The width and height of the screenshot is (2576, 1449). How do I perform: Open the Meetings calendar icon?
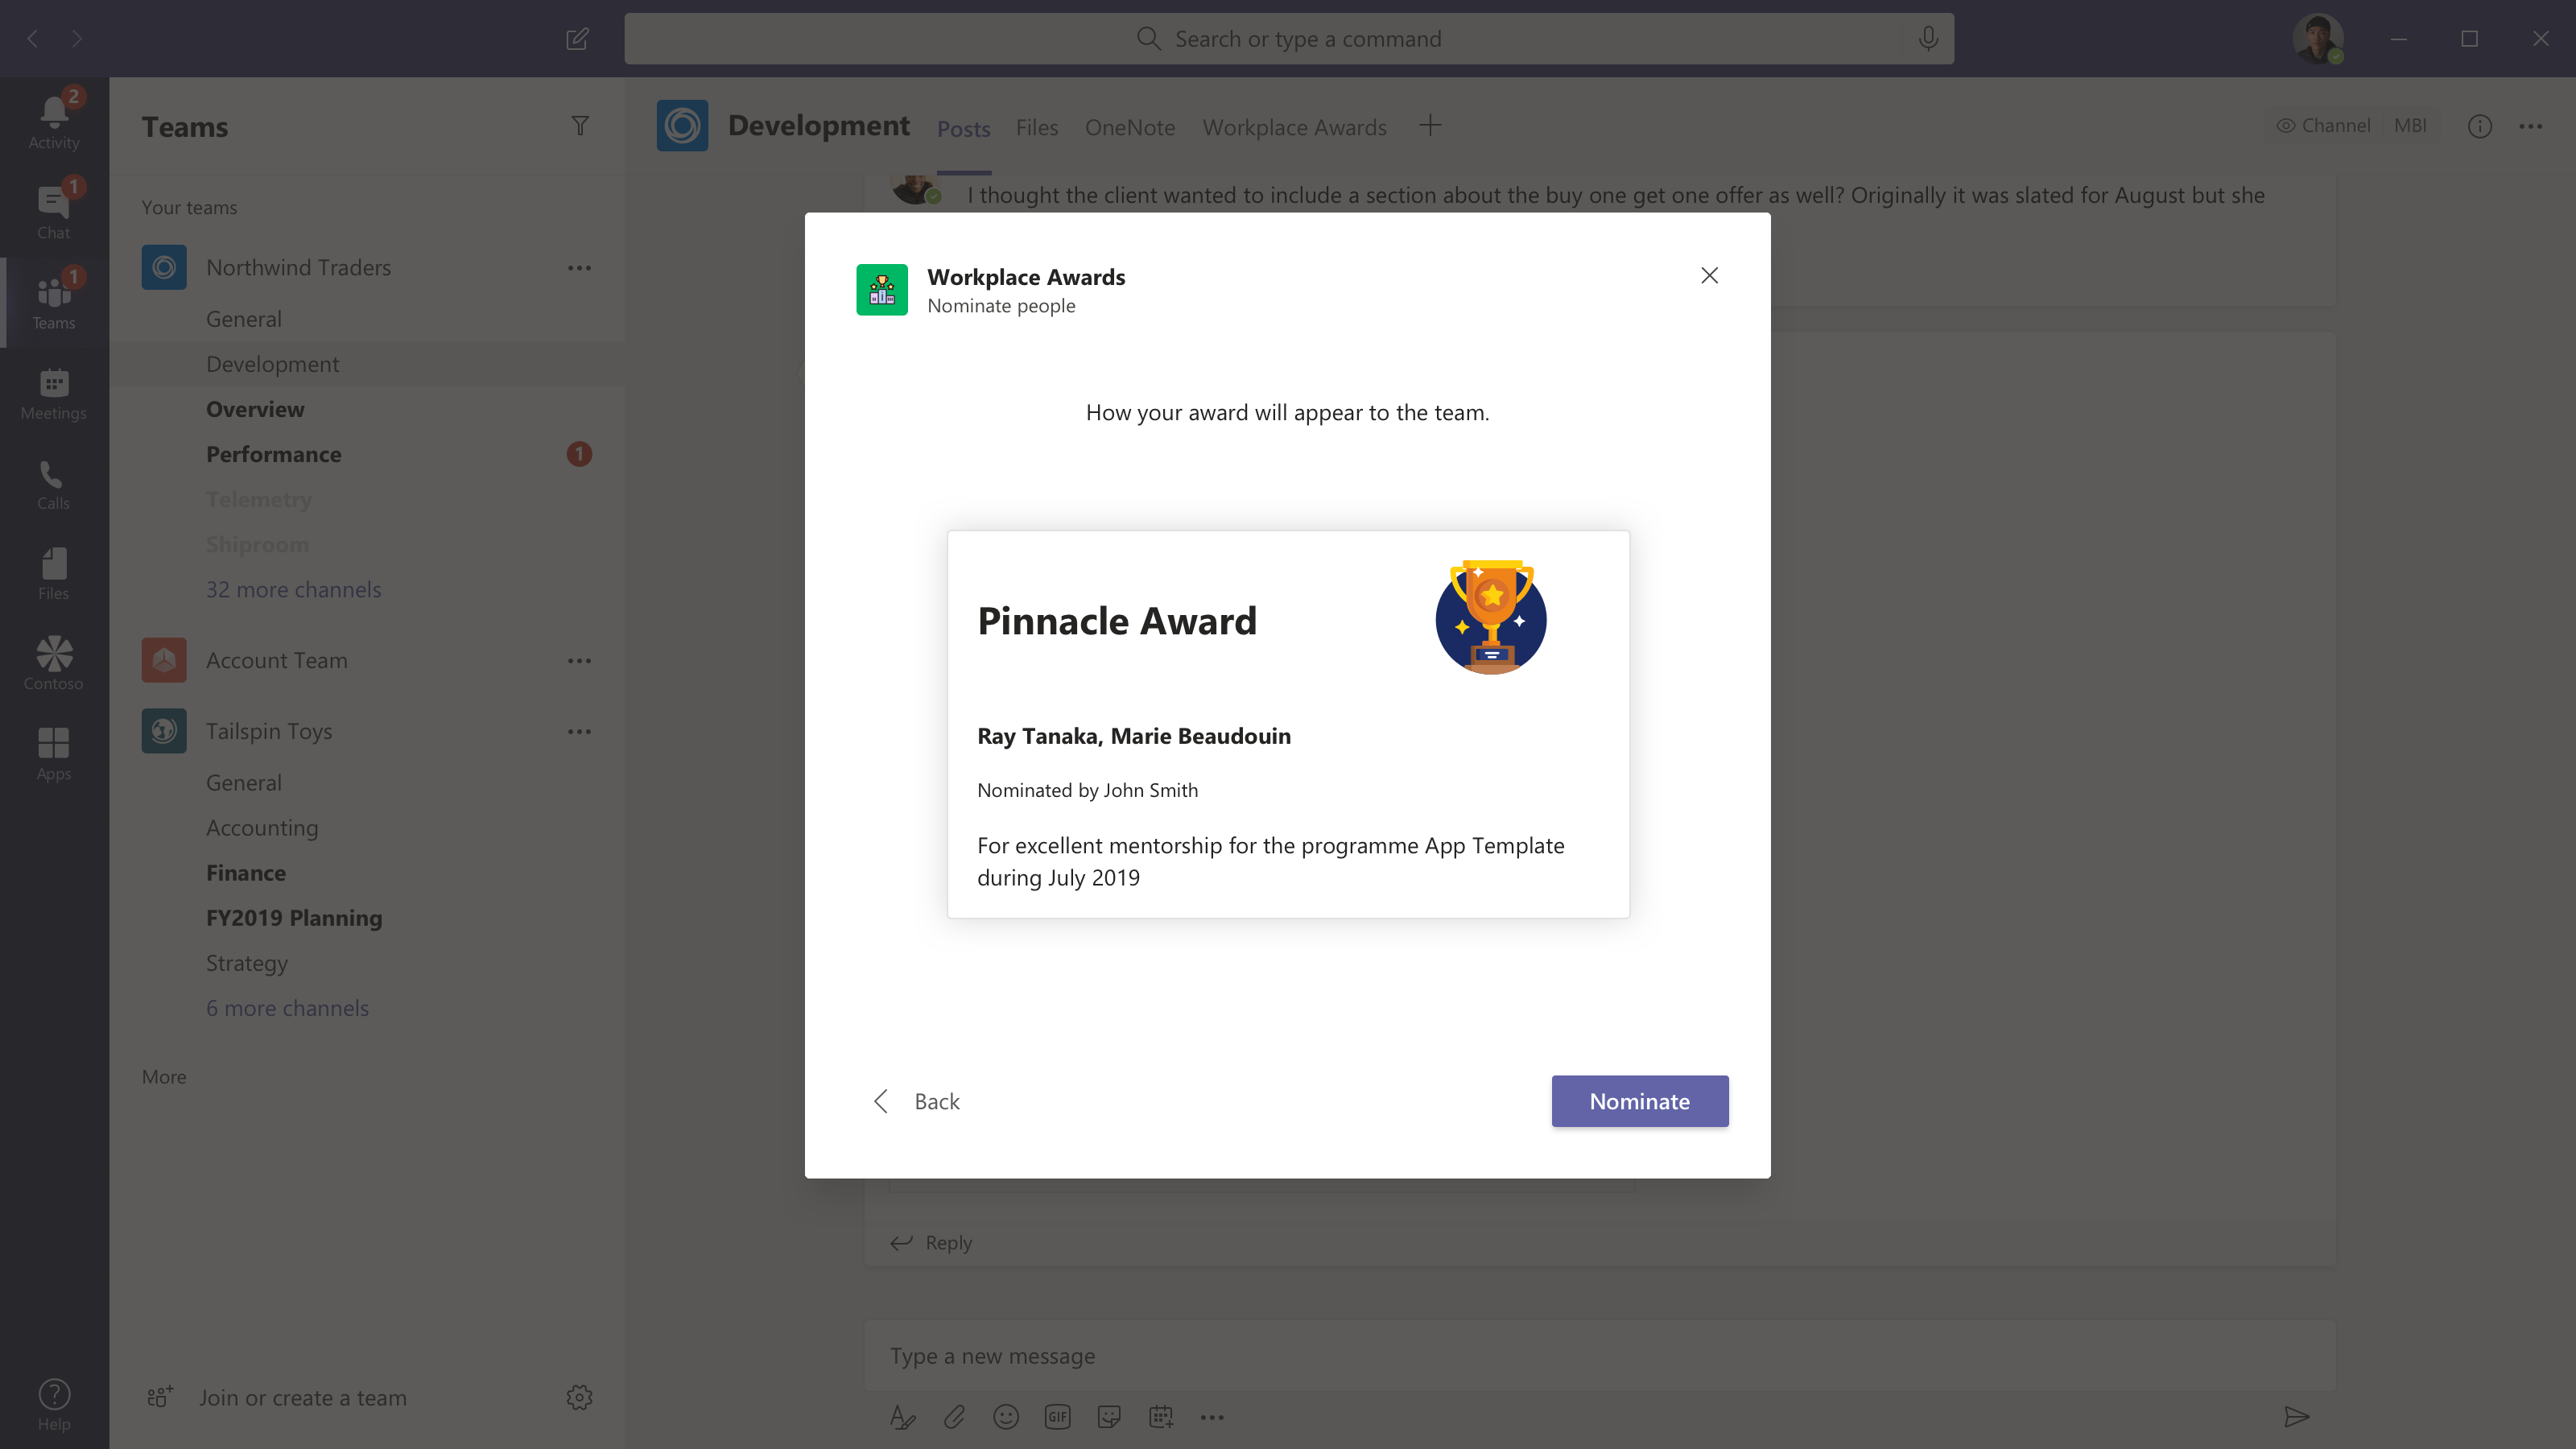(x=53, y=394)
